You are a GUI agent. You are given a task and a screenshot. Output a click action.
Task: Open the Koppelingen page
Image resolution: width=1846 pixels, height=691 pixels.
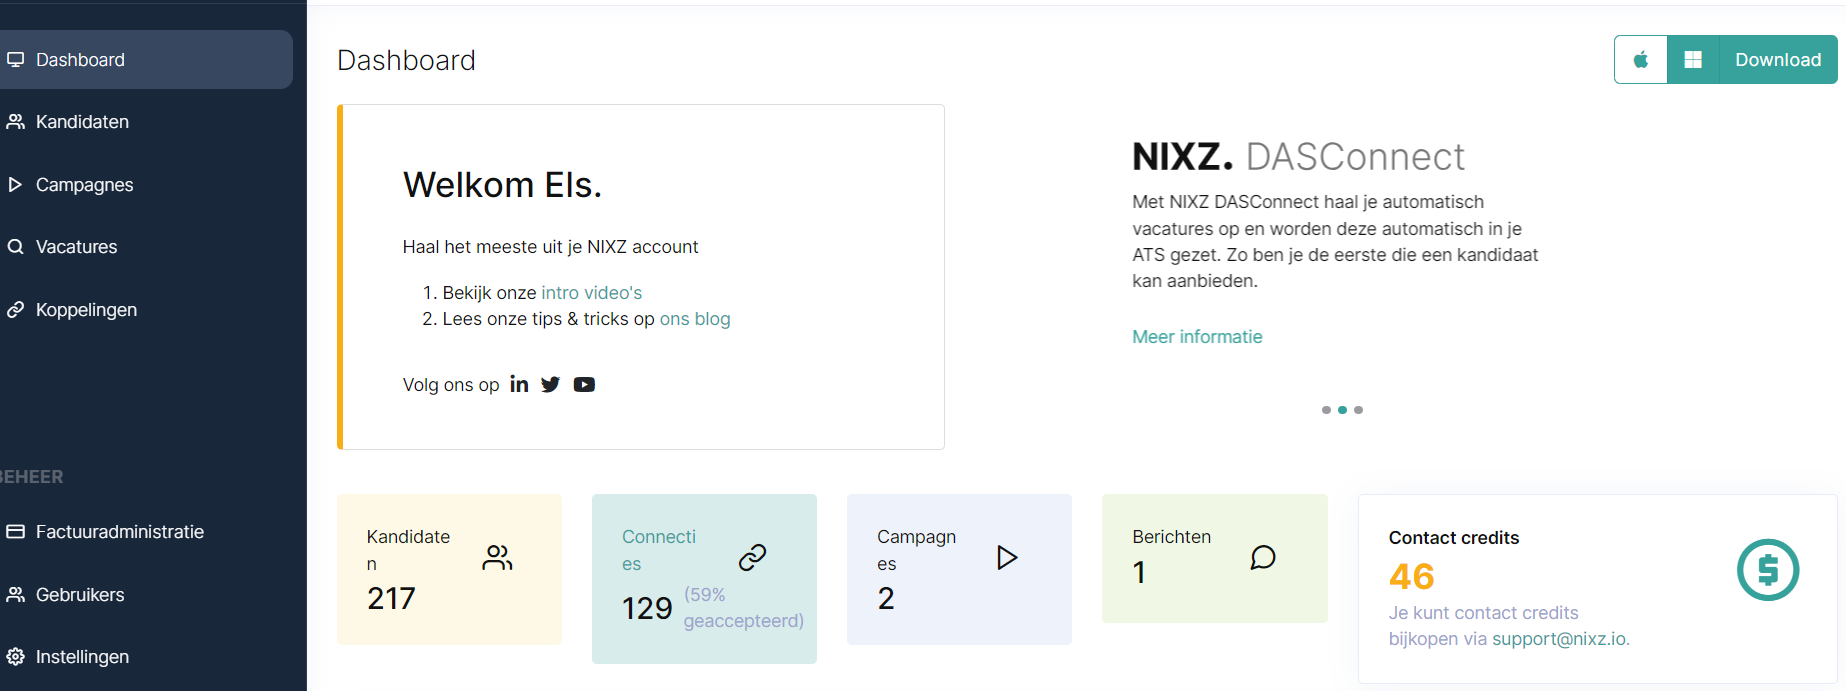[86, 310]
